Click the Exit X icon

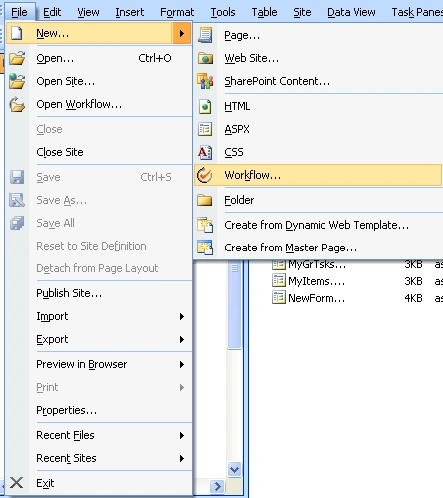click(x=16, y=483)
